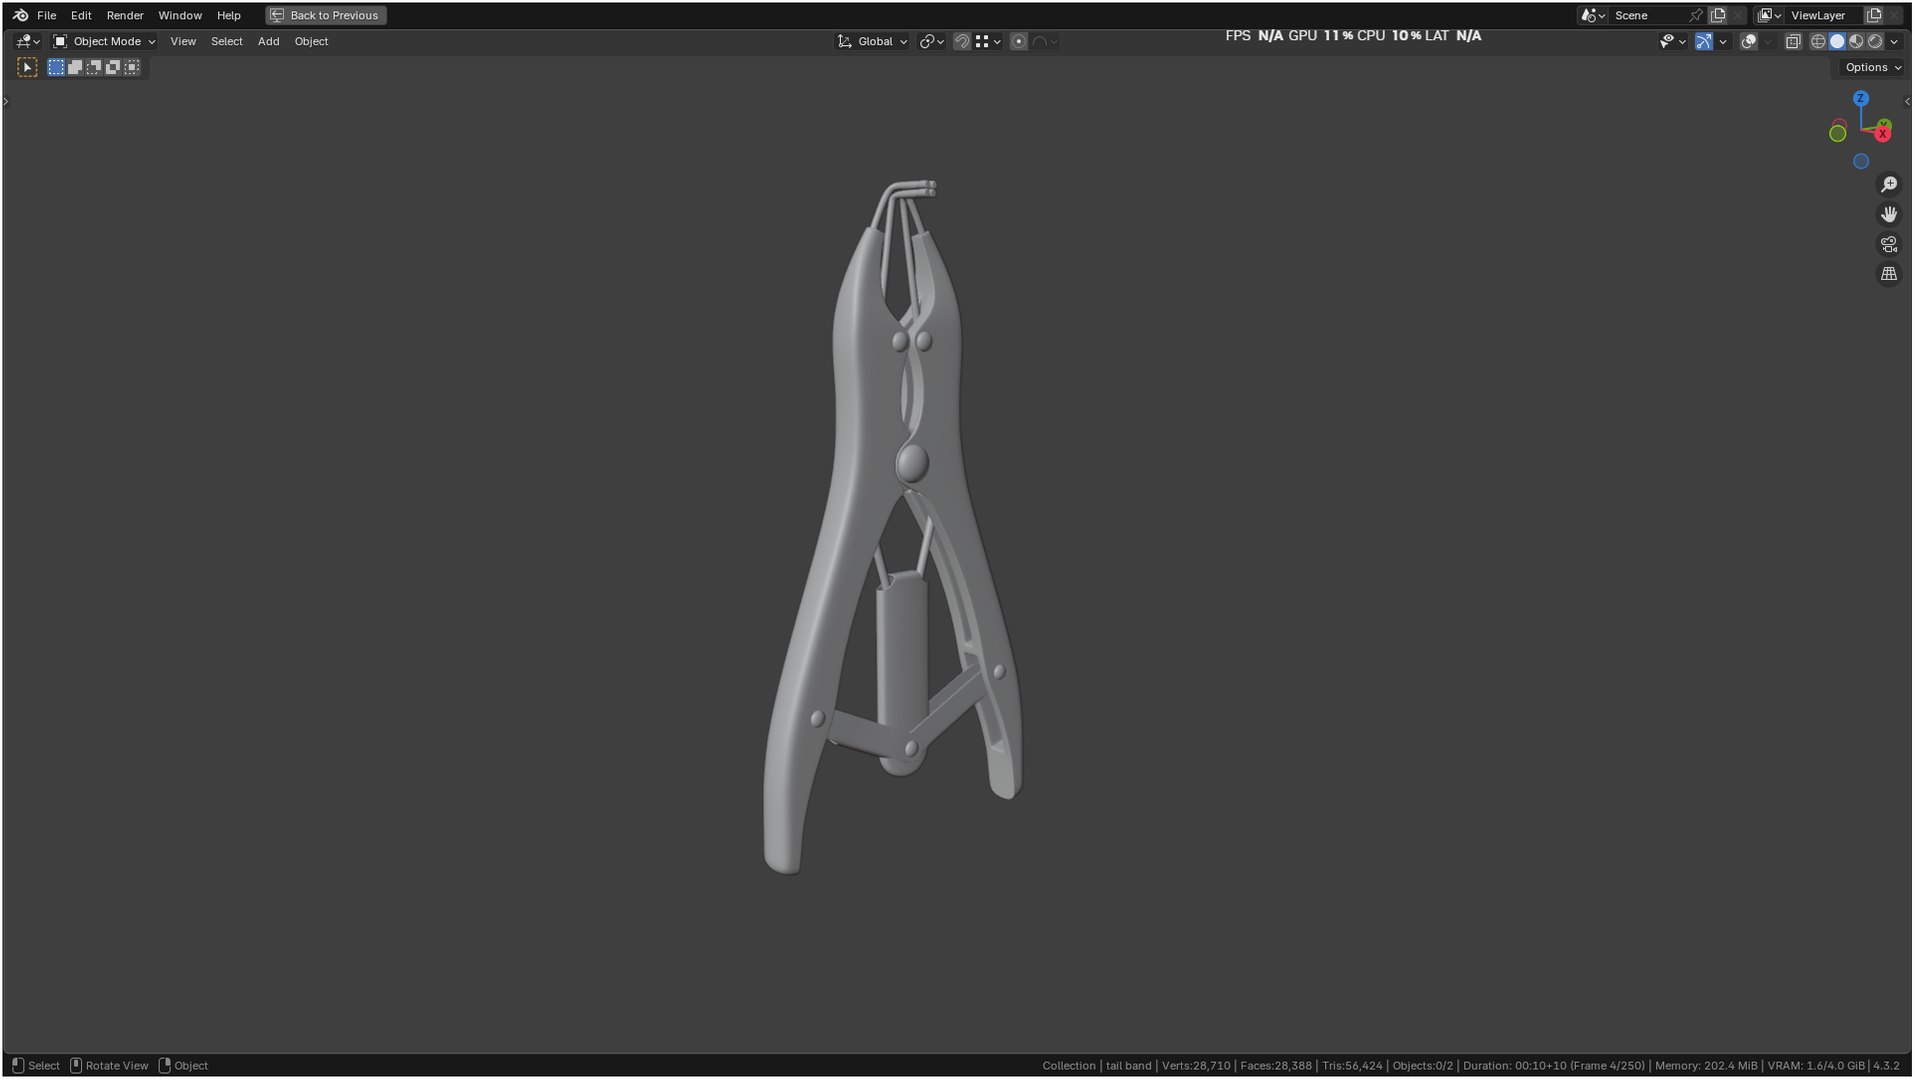Viewport: 1915px width, 1080px height.
Task: Click the Rotate View hint in status bar
Action: 109,1065
